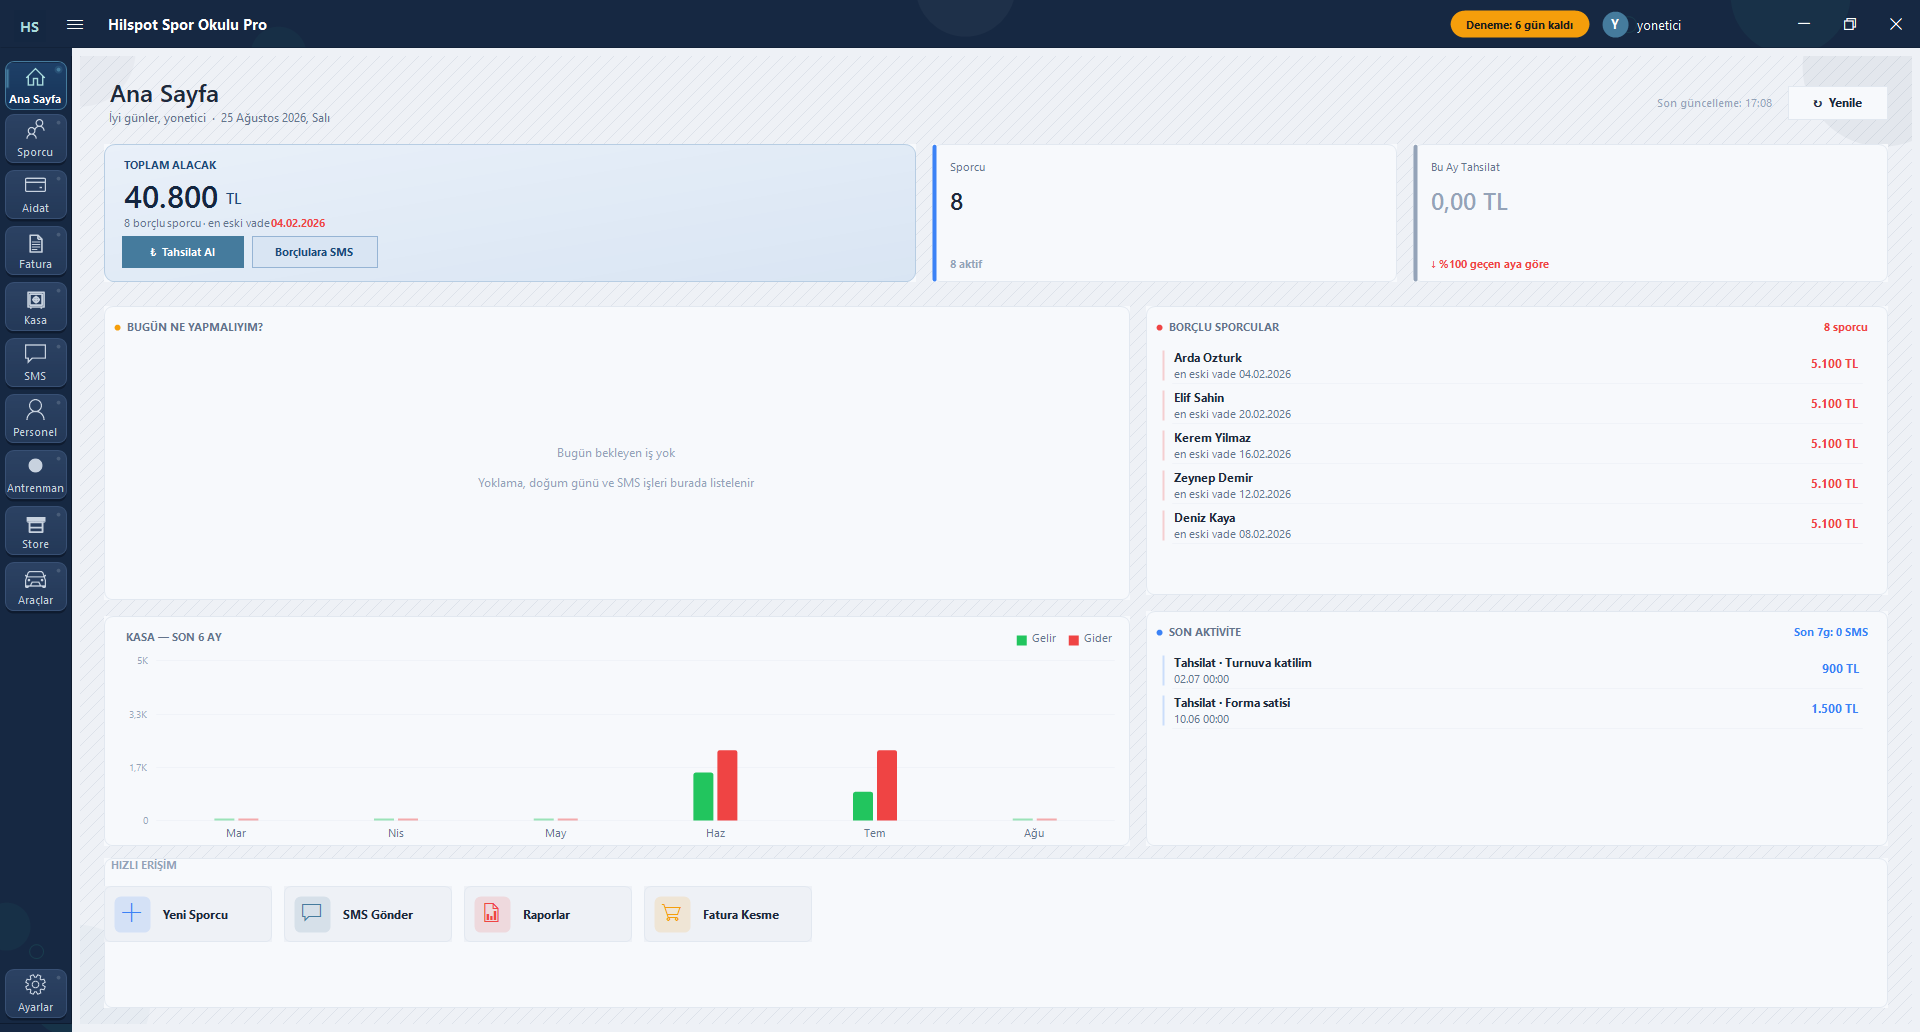The image size is (1920, 1032).
Task: Click the 40.800 TL total amount
Action: 183,197
